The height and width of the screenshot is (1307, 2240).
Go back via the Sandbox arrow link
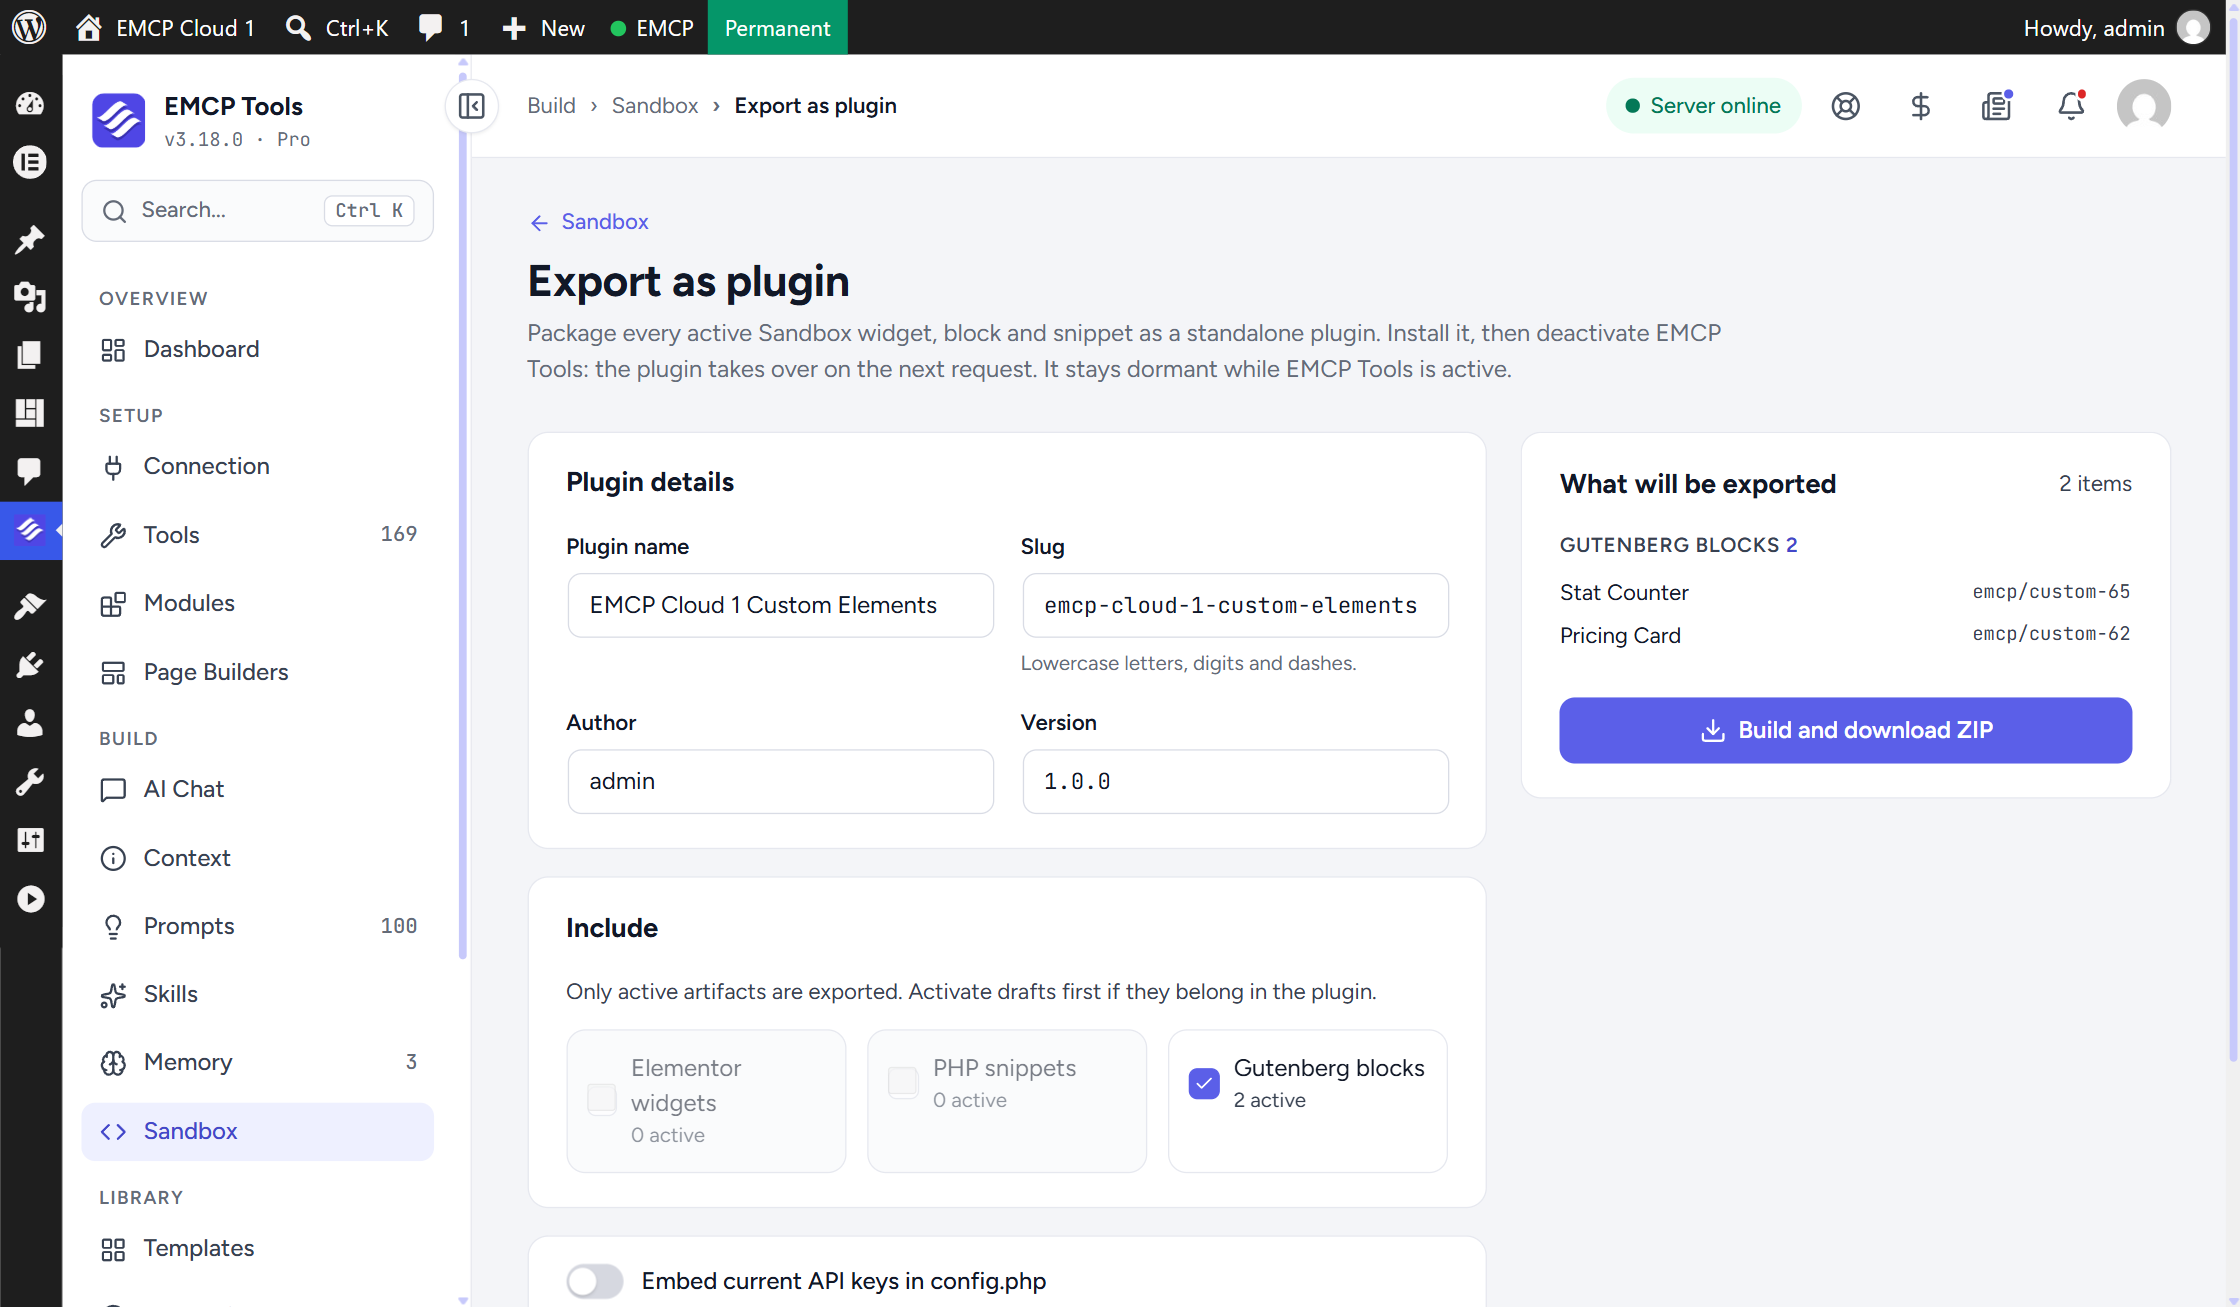[x=589, y=222]
